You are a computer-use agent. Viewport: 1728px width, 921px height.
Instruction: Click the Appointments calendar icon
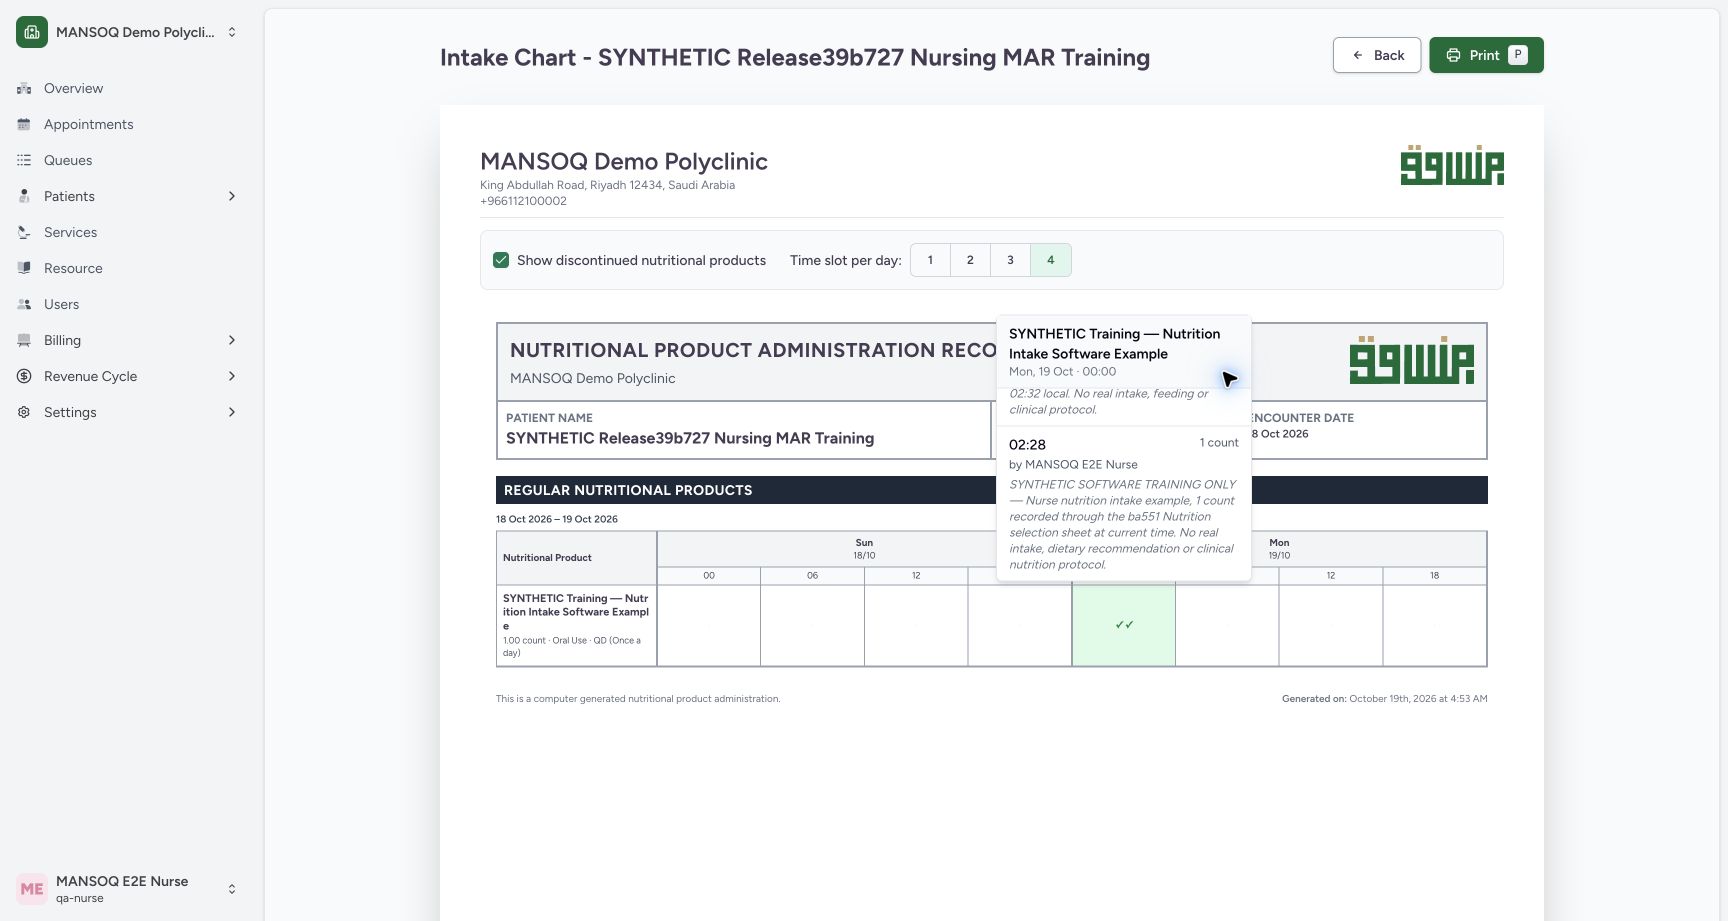(x=24, y=124)
